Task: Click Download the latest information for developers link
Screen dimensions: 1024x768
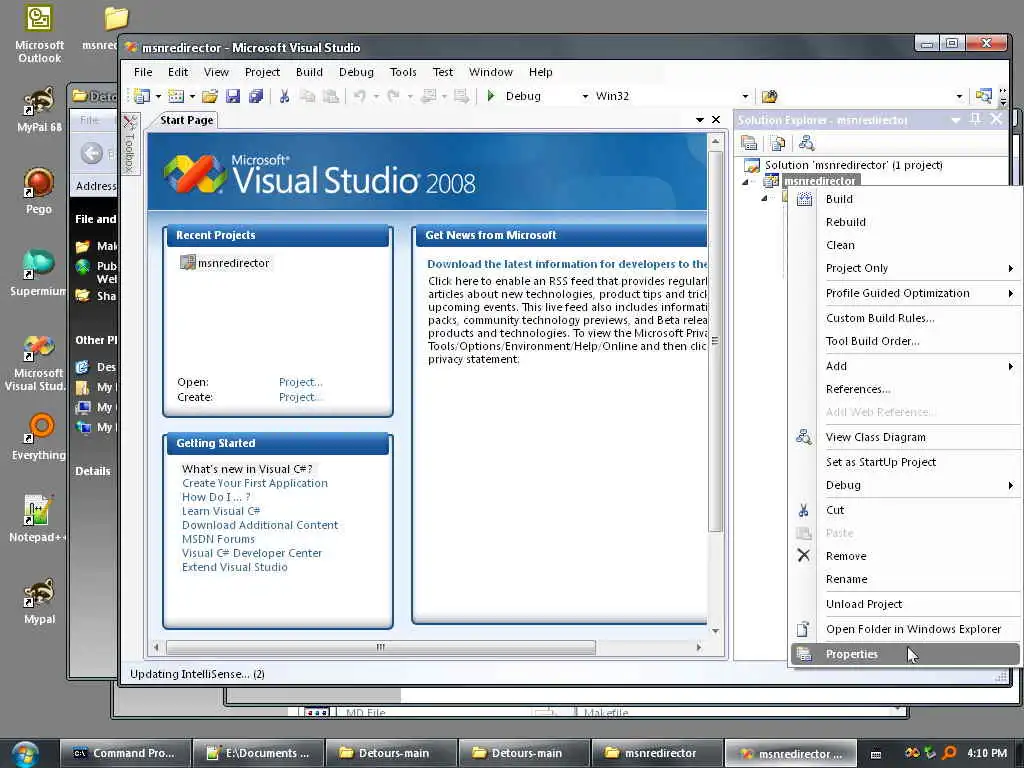Action: pyautogui.click(x=567, y=264)
